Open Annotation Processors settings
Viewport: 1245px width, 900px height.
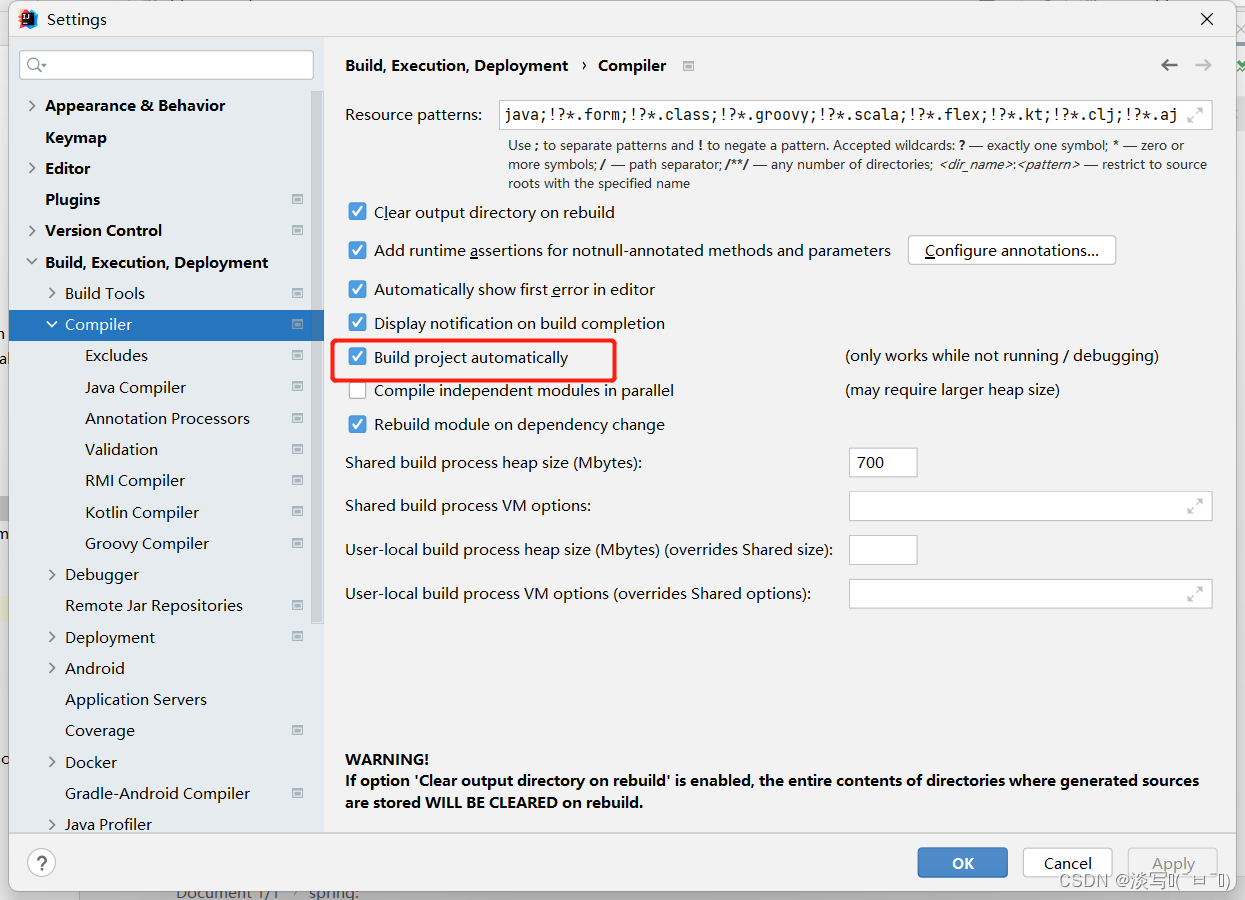pos(167,418)
